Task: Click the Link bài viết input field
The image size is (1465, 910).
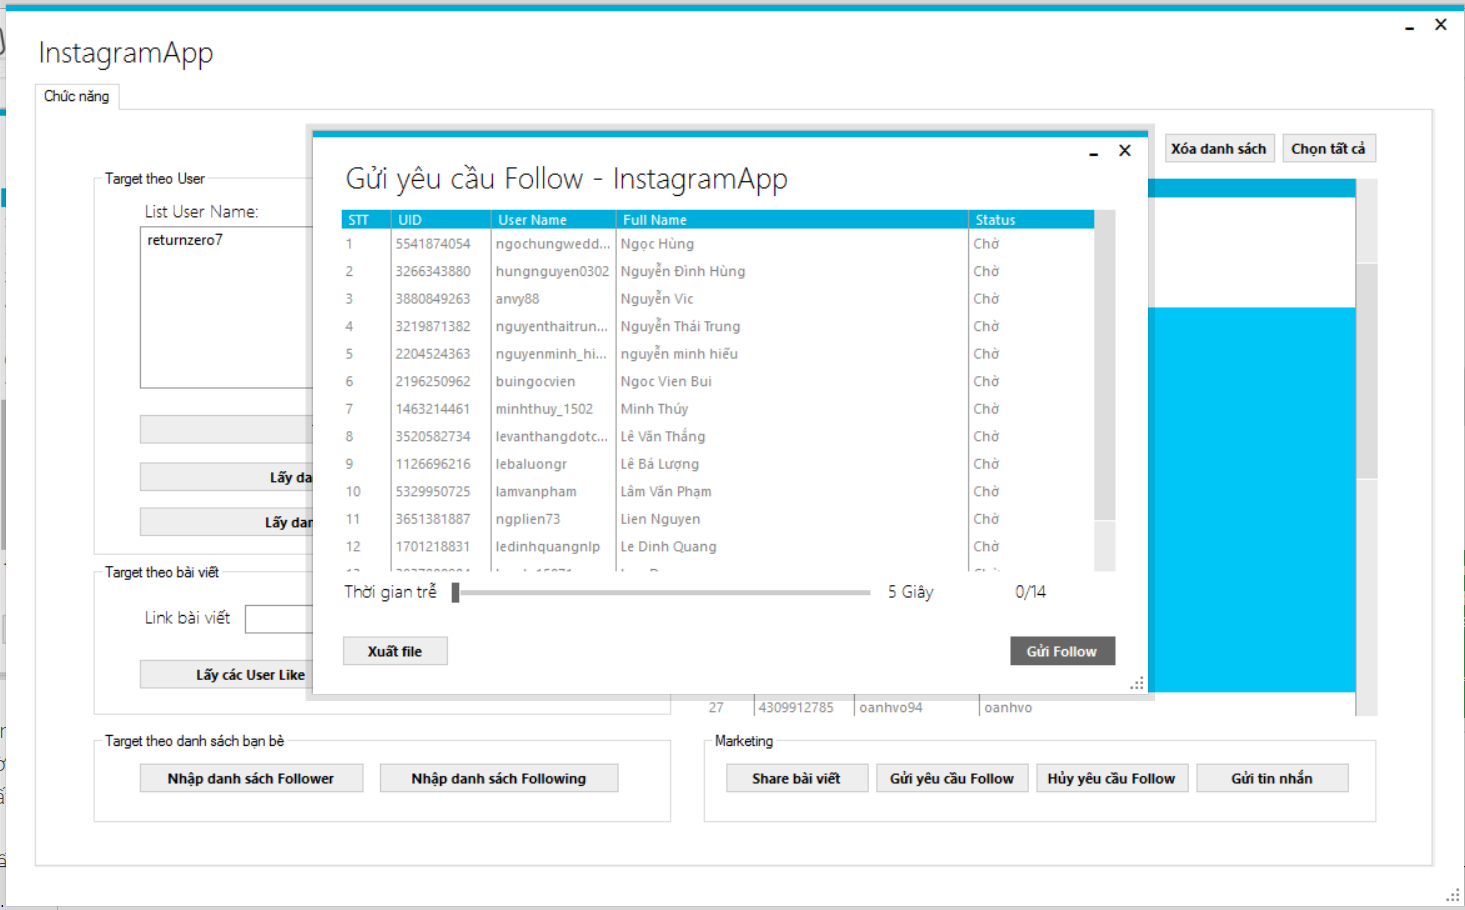Action: (280, 619)
